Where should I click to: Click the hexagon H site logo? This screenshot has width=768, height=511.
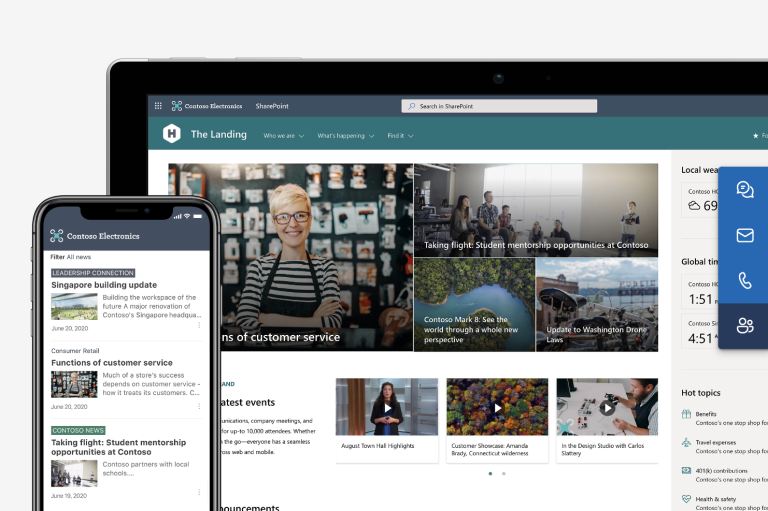point(172,133)
